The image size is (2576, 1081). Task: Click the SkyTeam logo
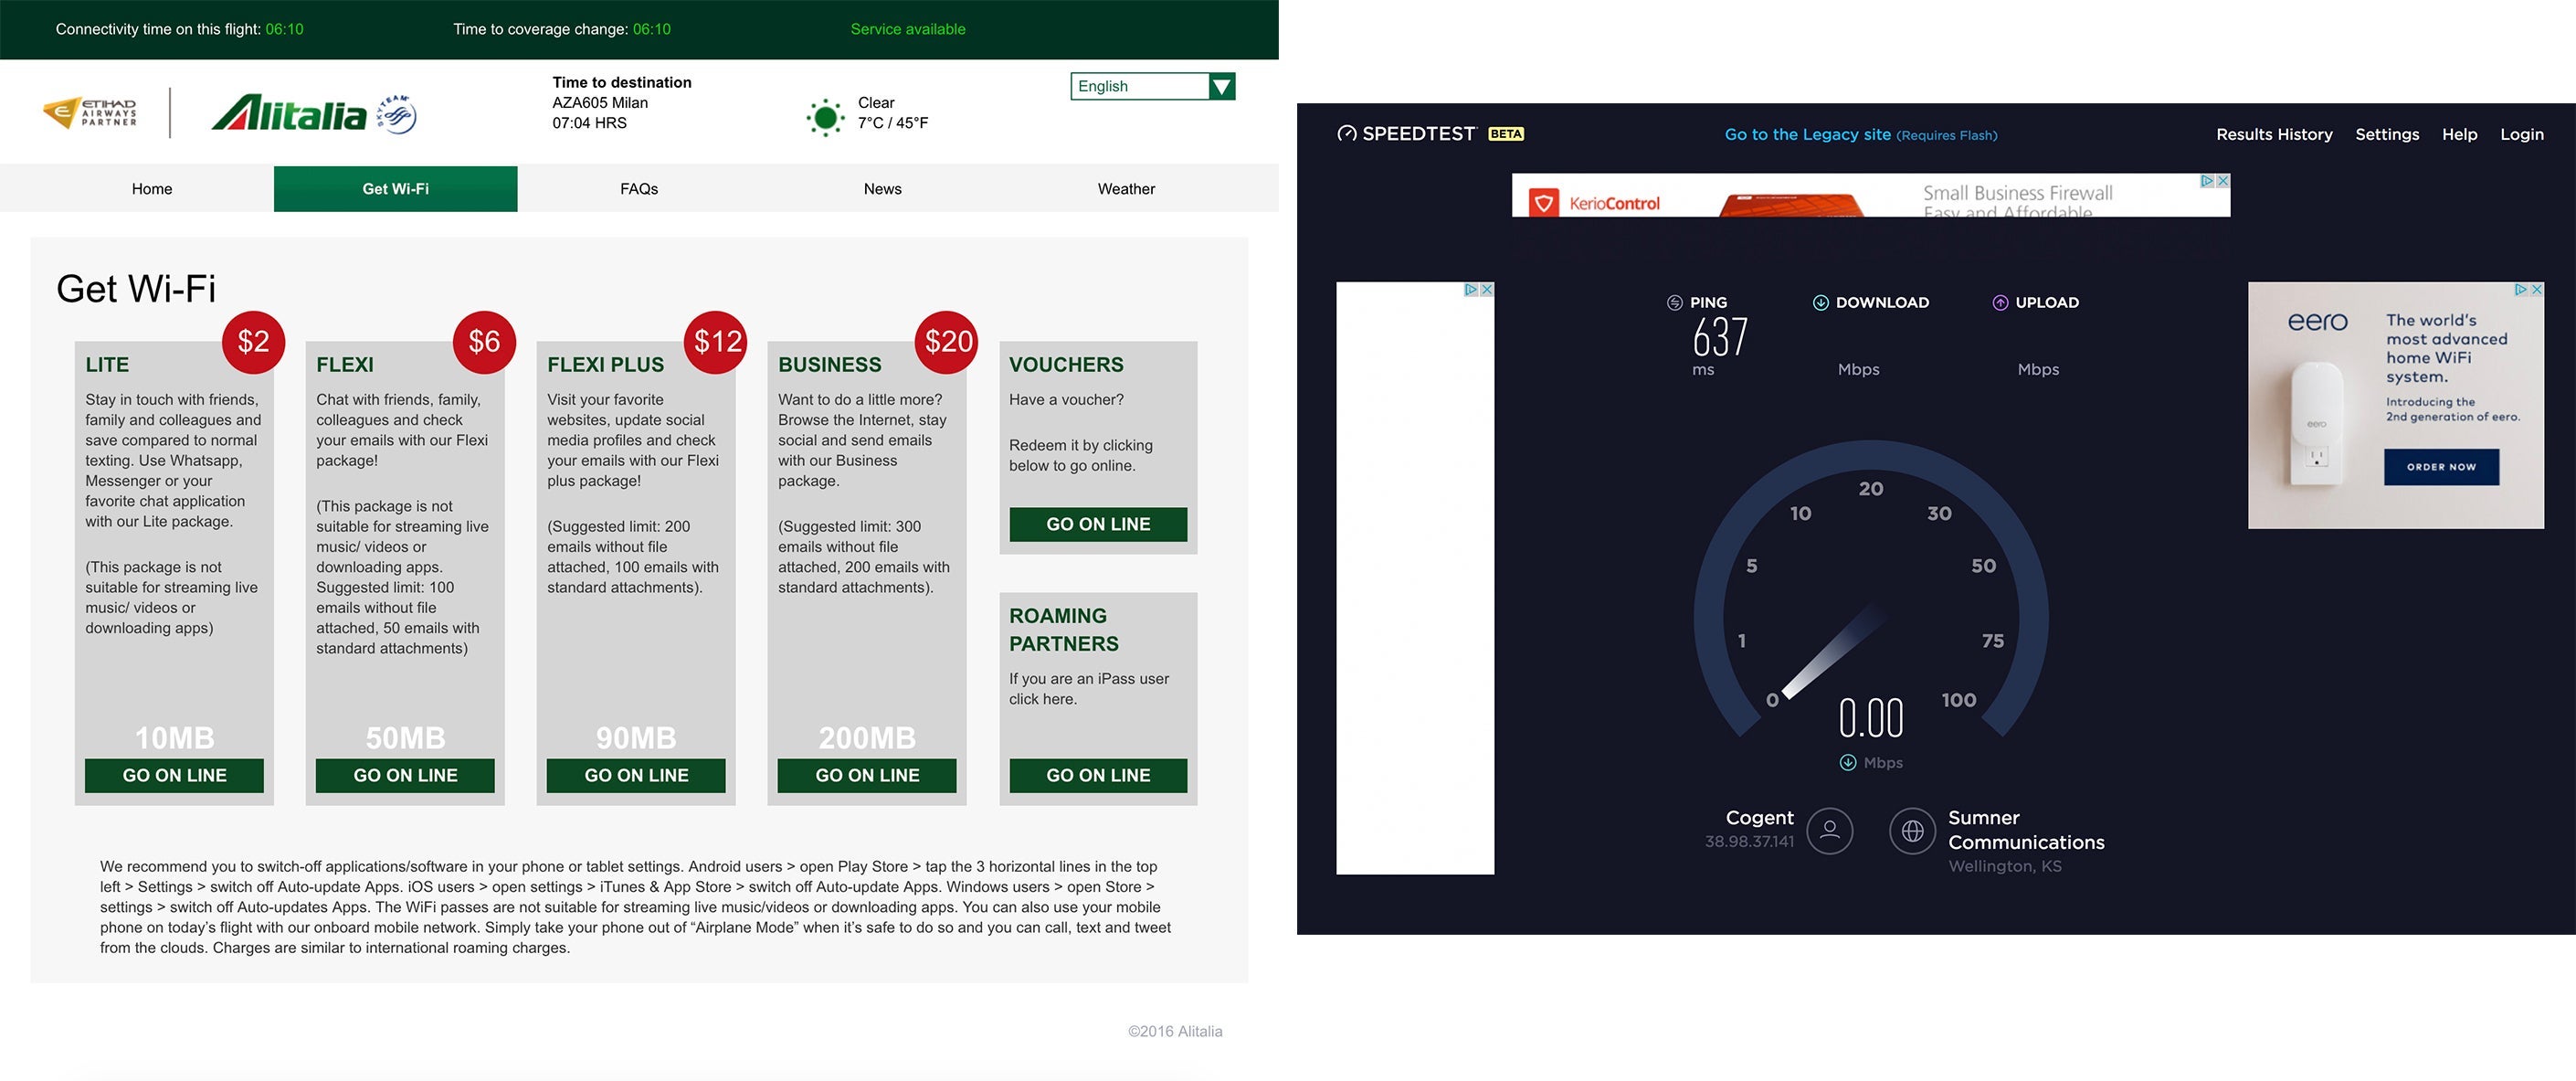click(x=397, y=114)
